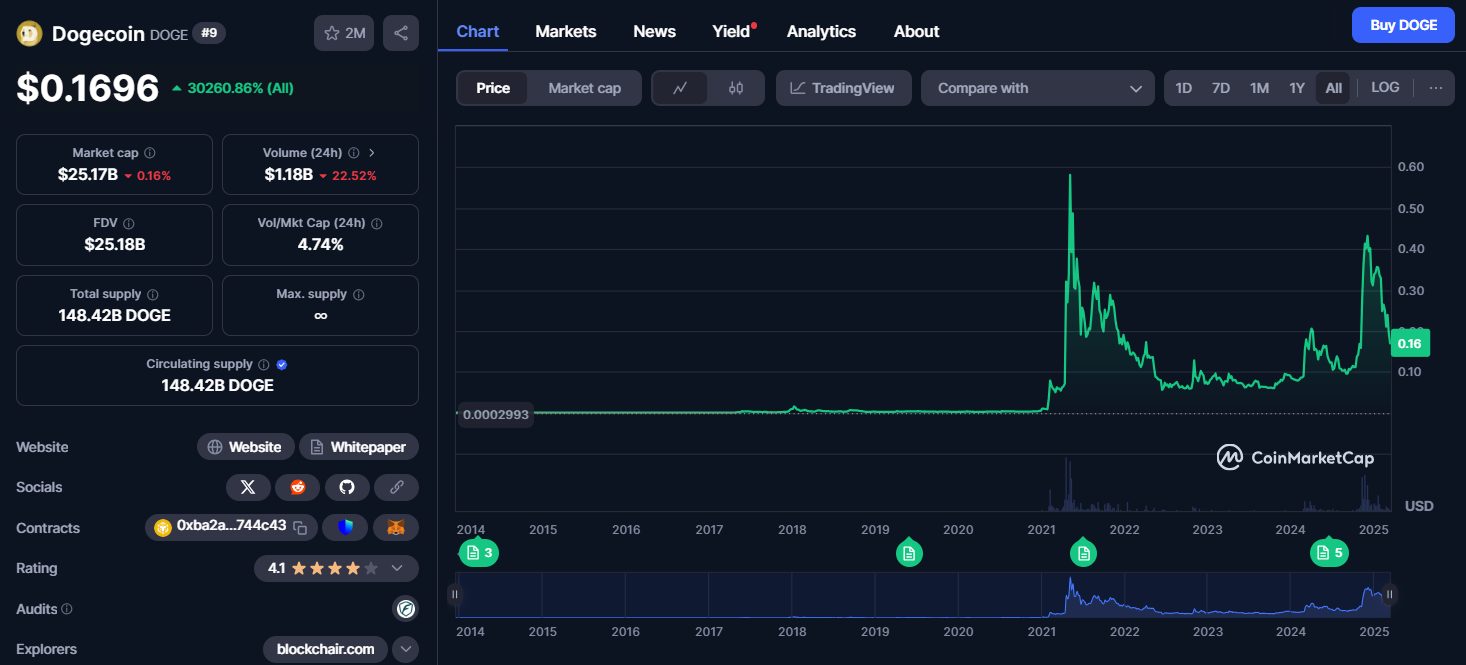Image resolution: width=1466 pixels, height=665 pixels.
Task: Click the verified badge by Circulating supply
Action: tap(282, 365)
